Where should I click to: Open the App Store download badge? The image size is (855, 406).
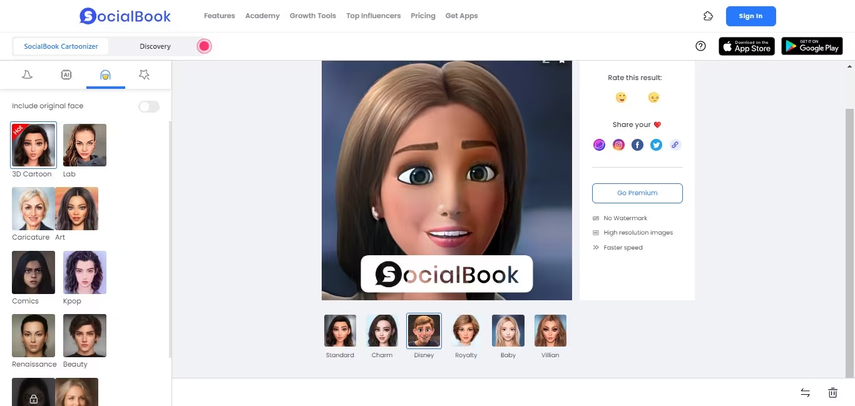[746, 46]
